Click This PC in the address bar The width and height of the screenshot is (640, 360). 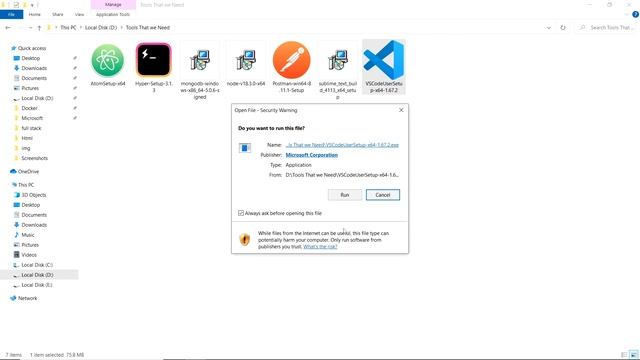pos(68,28)
